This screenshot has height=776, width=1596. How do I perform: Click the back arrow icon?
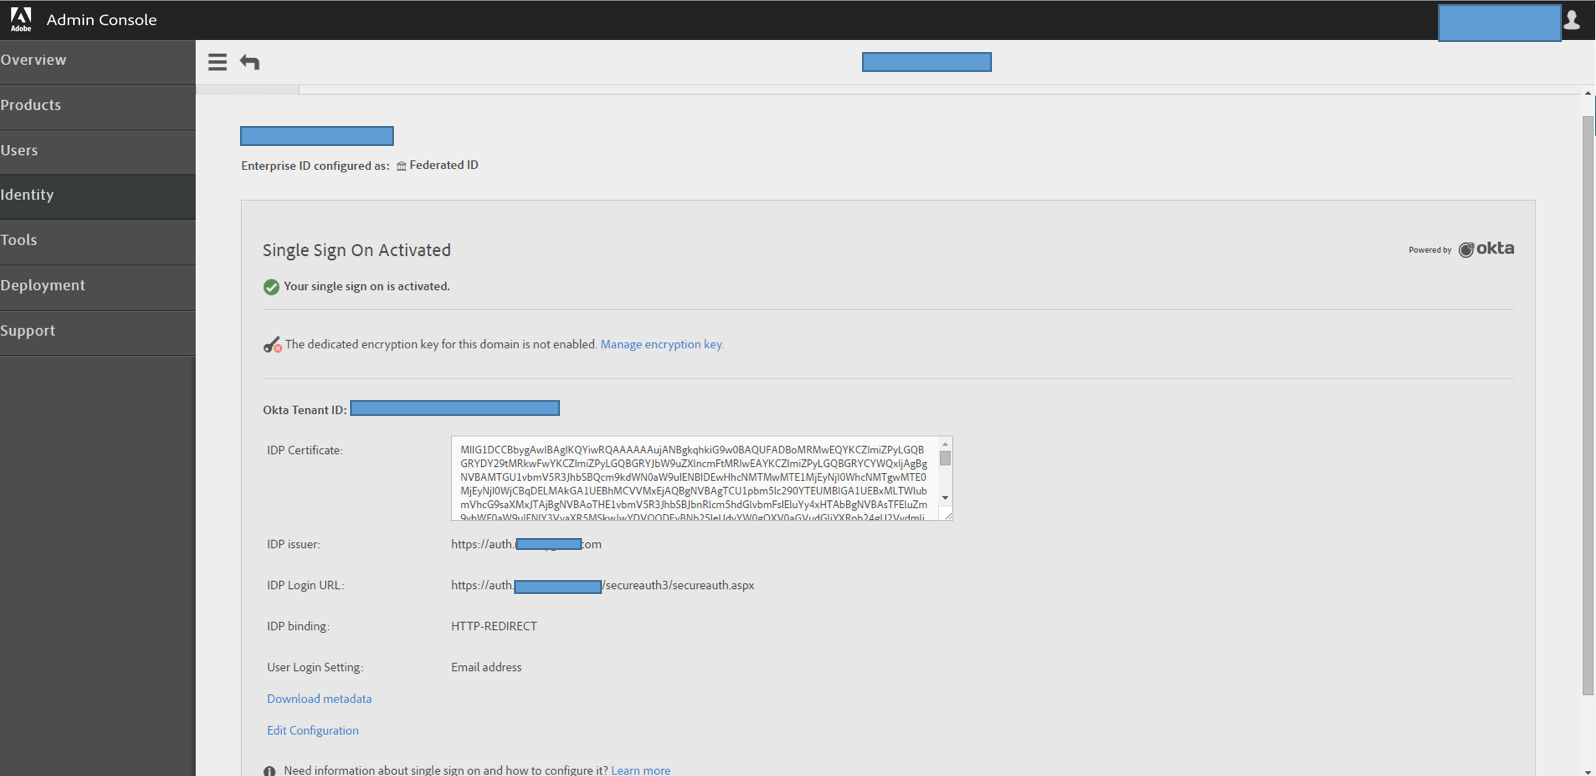[250, 62]
